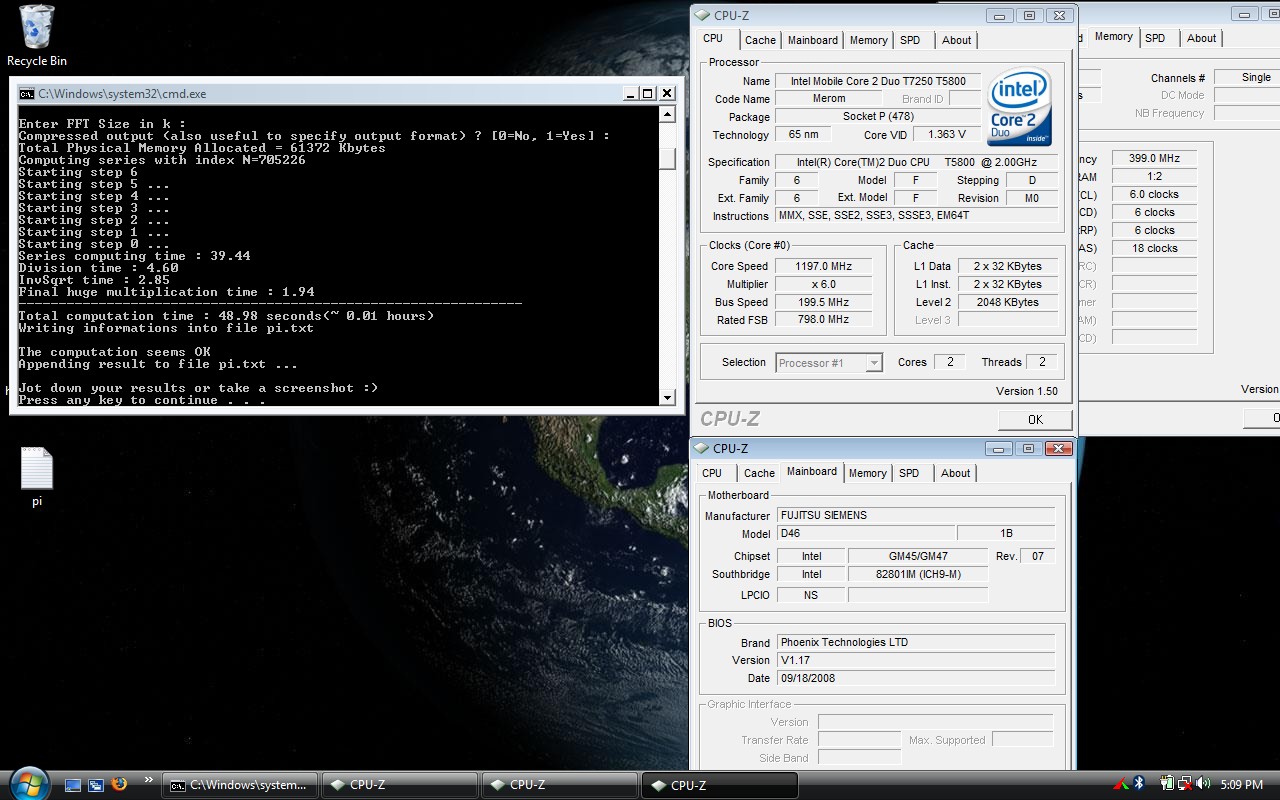
Task: Click the red and green triangle tray icon
Action: pyautogui.click(x=1121, y=784)
